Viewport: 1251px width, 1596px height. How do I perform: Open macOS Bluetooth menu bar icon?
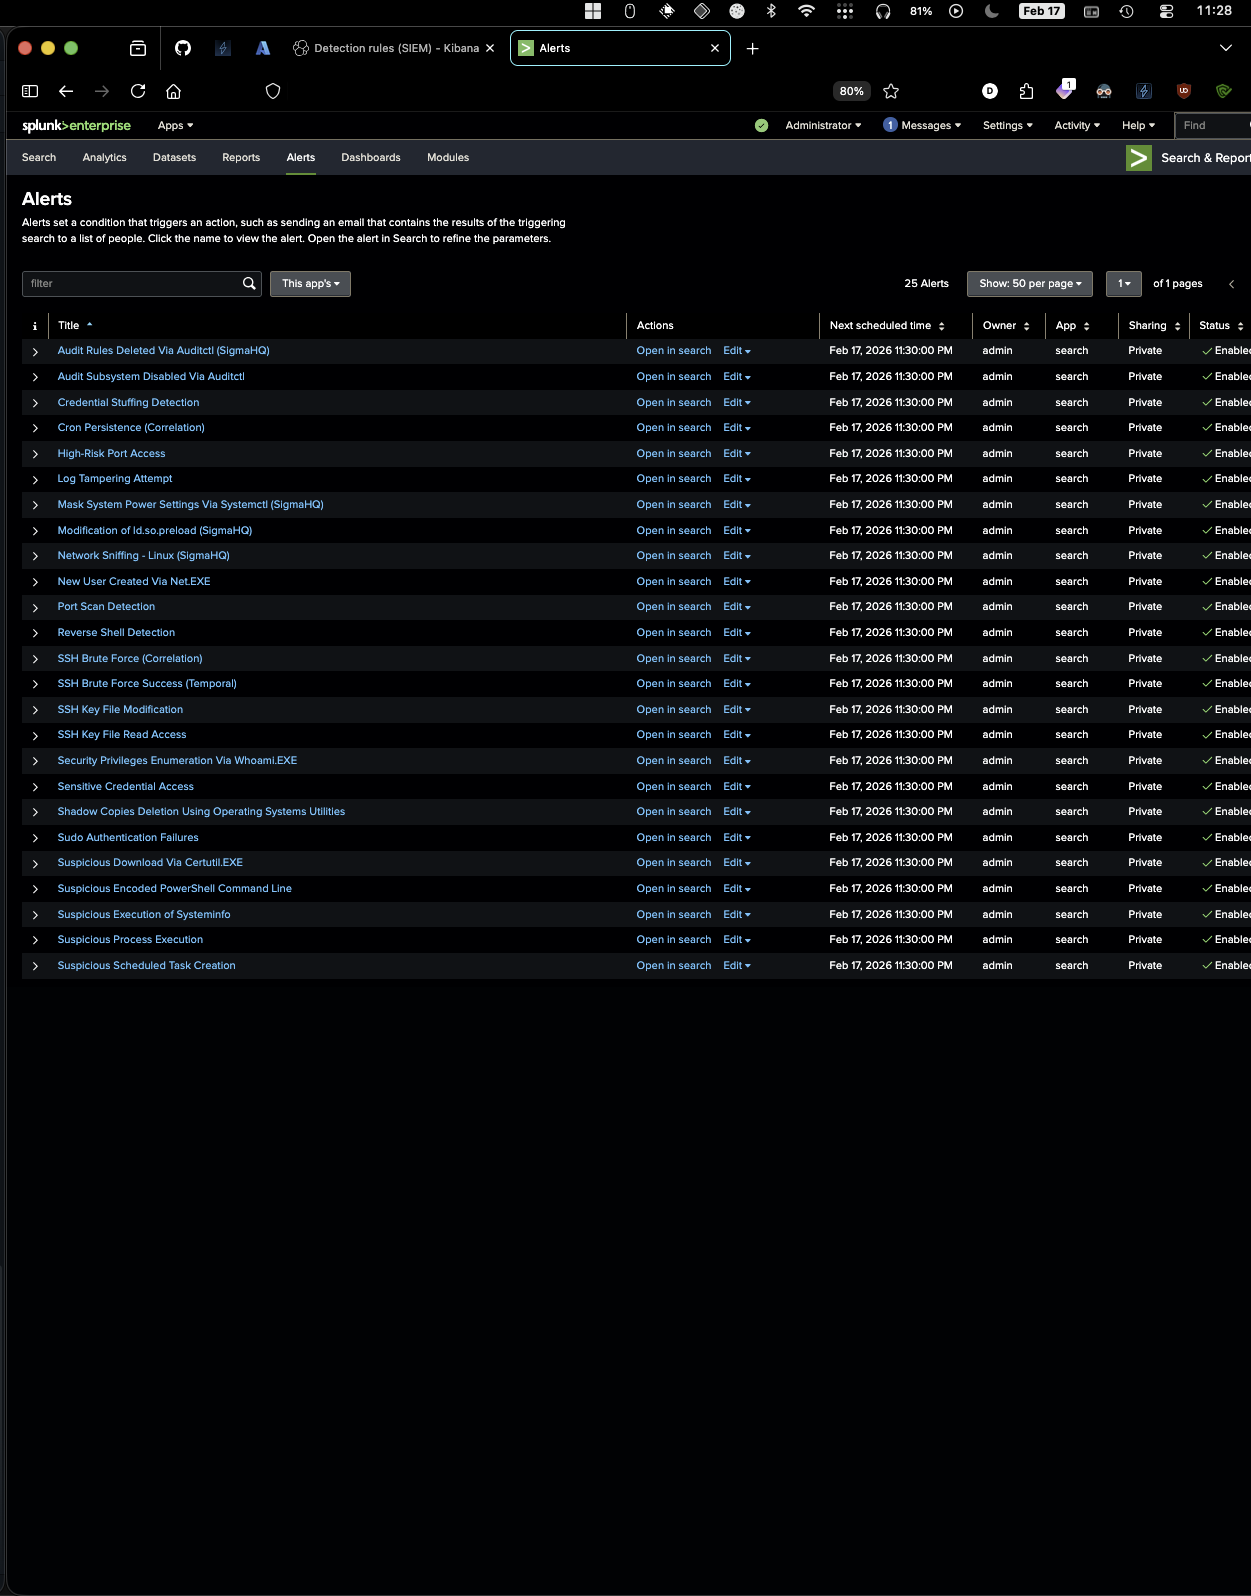[x=771, y=11]
